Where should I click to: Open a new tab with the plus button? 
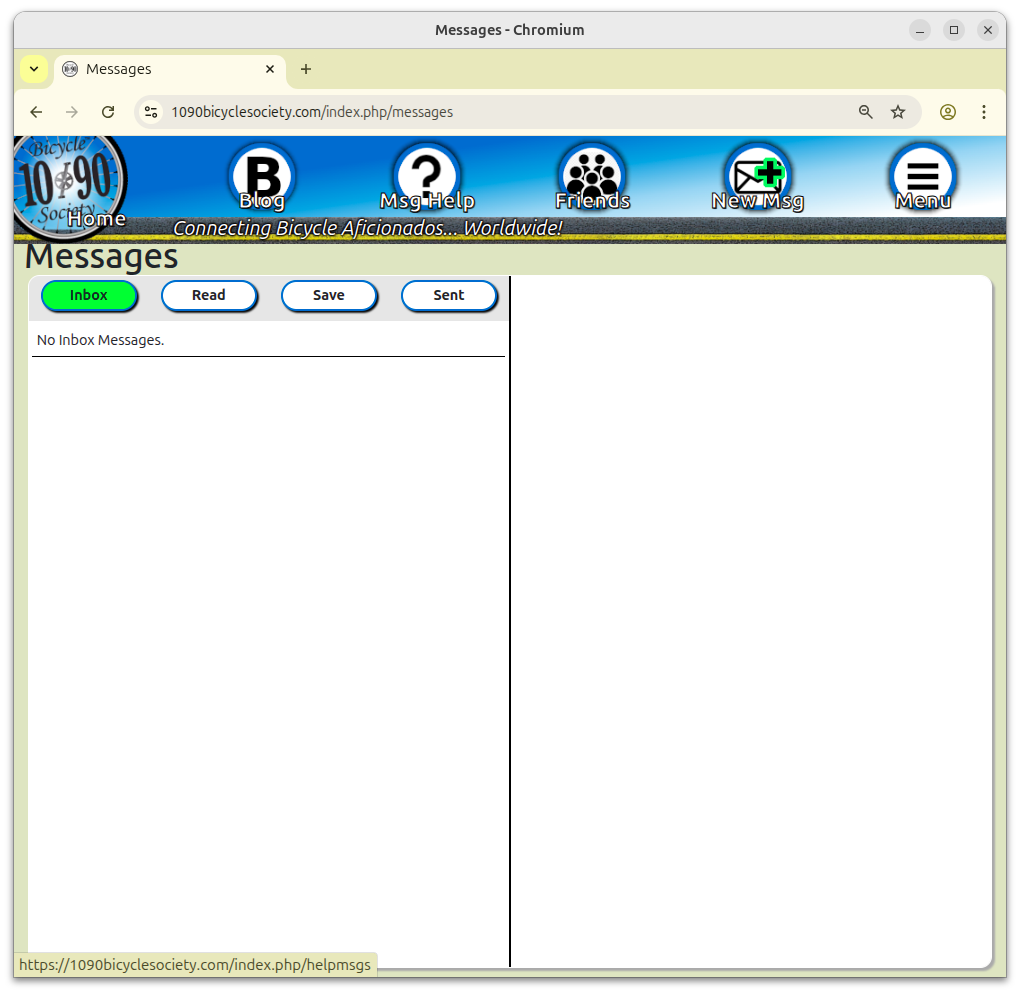306,69
